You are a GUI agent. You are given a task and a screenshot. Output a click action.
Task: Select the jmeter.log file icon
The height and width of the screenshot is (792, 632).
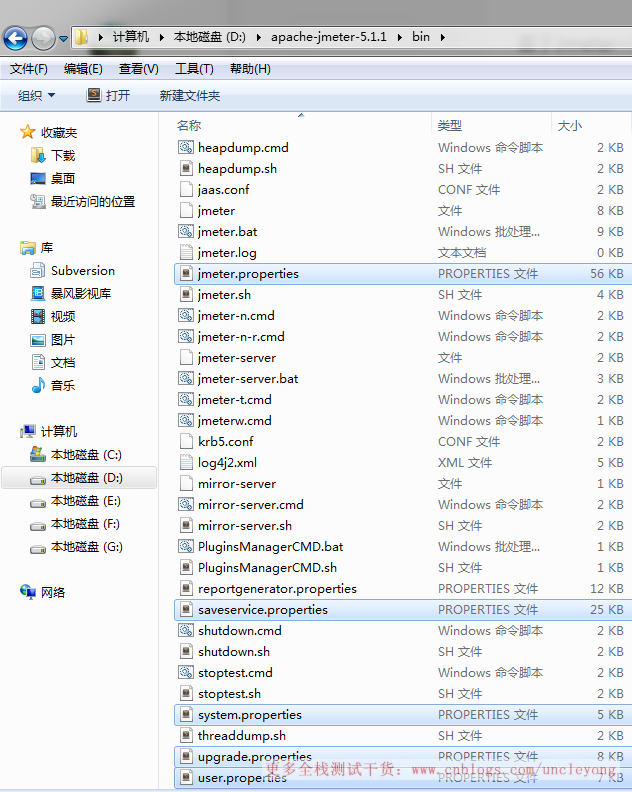pyautogui.click(x=186, y=253)
